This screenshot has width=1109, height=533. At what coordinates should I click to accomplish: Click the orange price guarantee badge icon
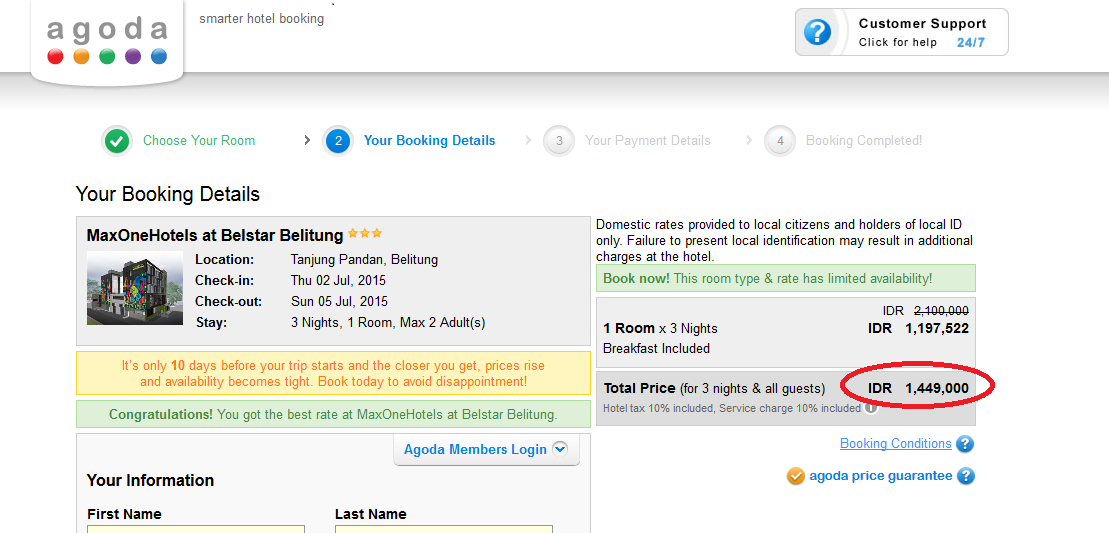[x=796, y=476]
